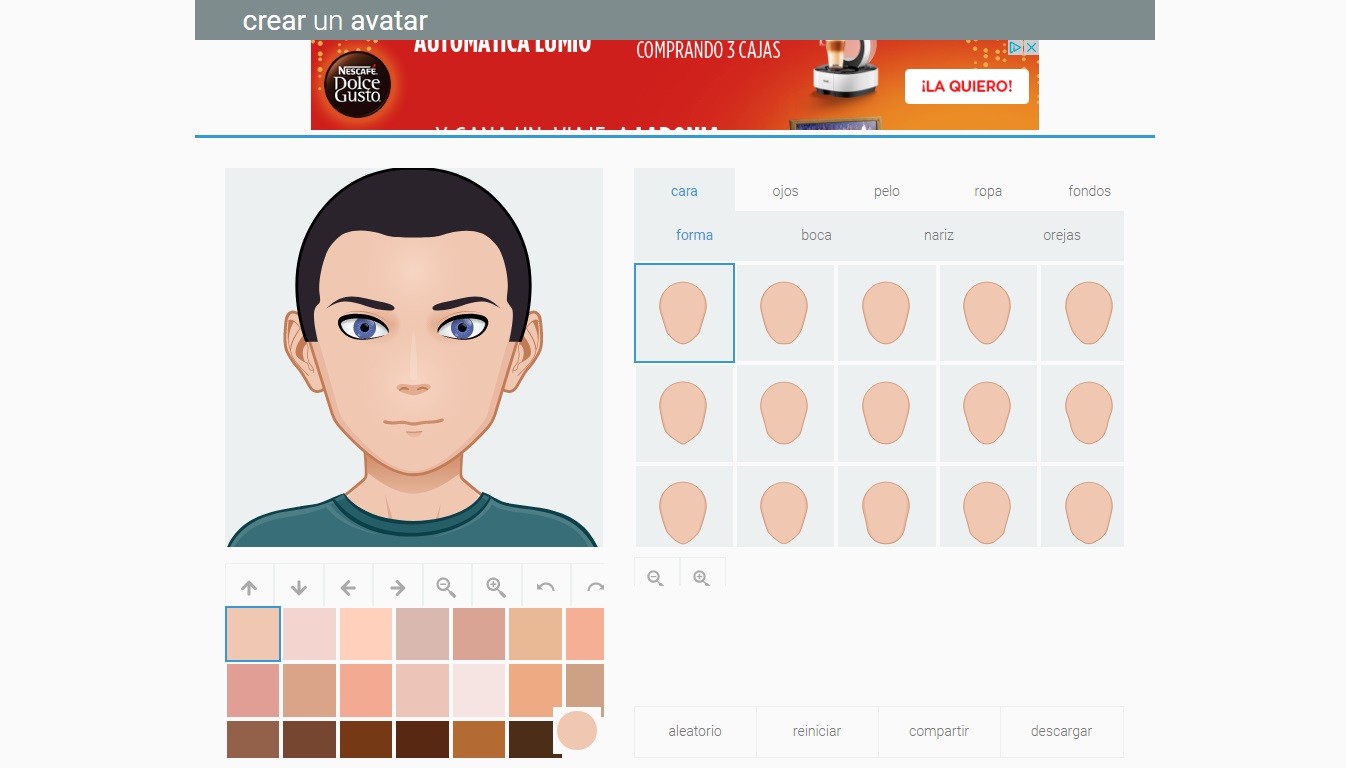This screenshot has width=1346, height=768.
Task: Close the Nescafé Dolce Gusto ad
Action: (1031, 48)
